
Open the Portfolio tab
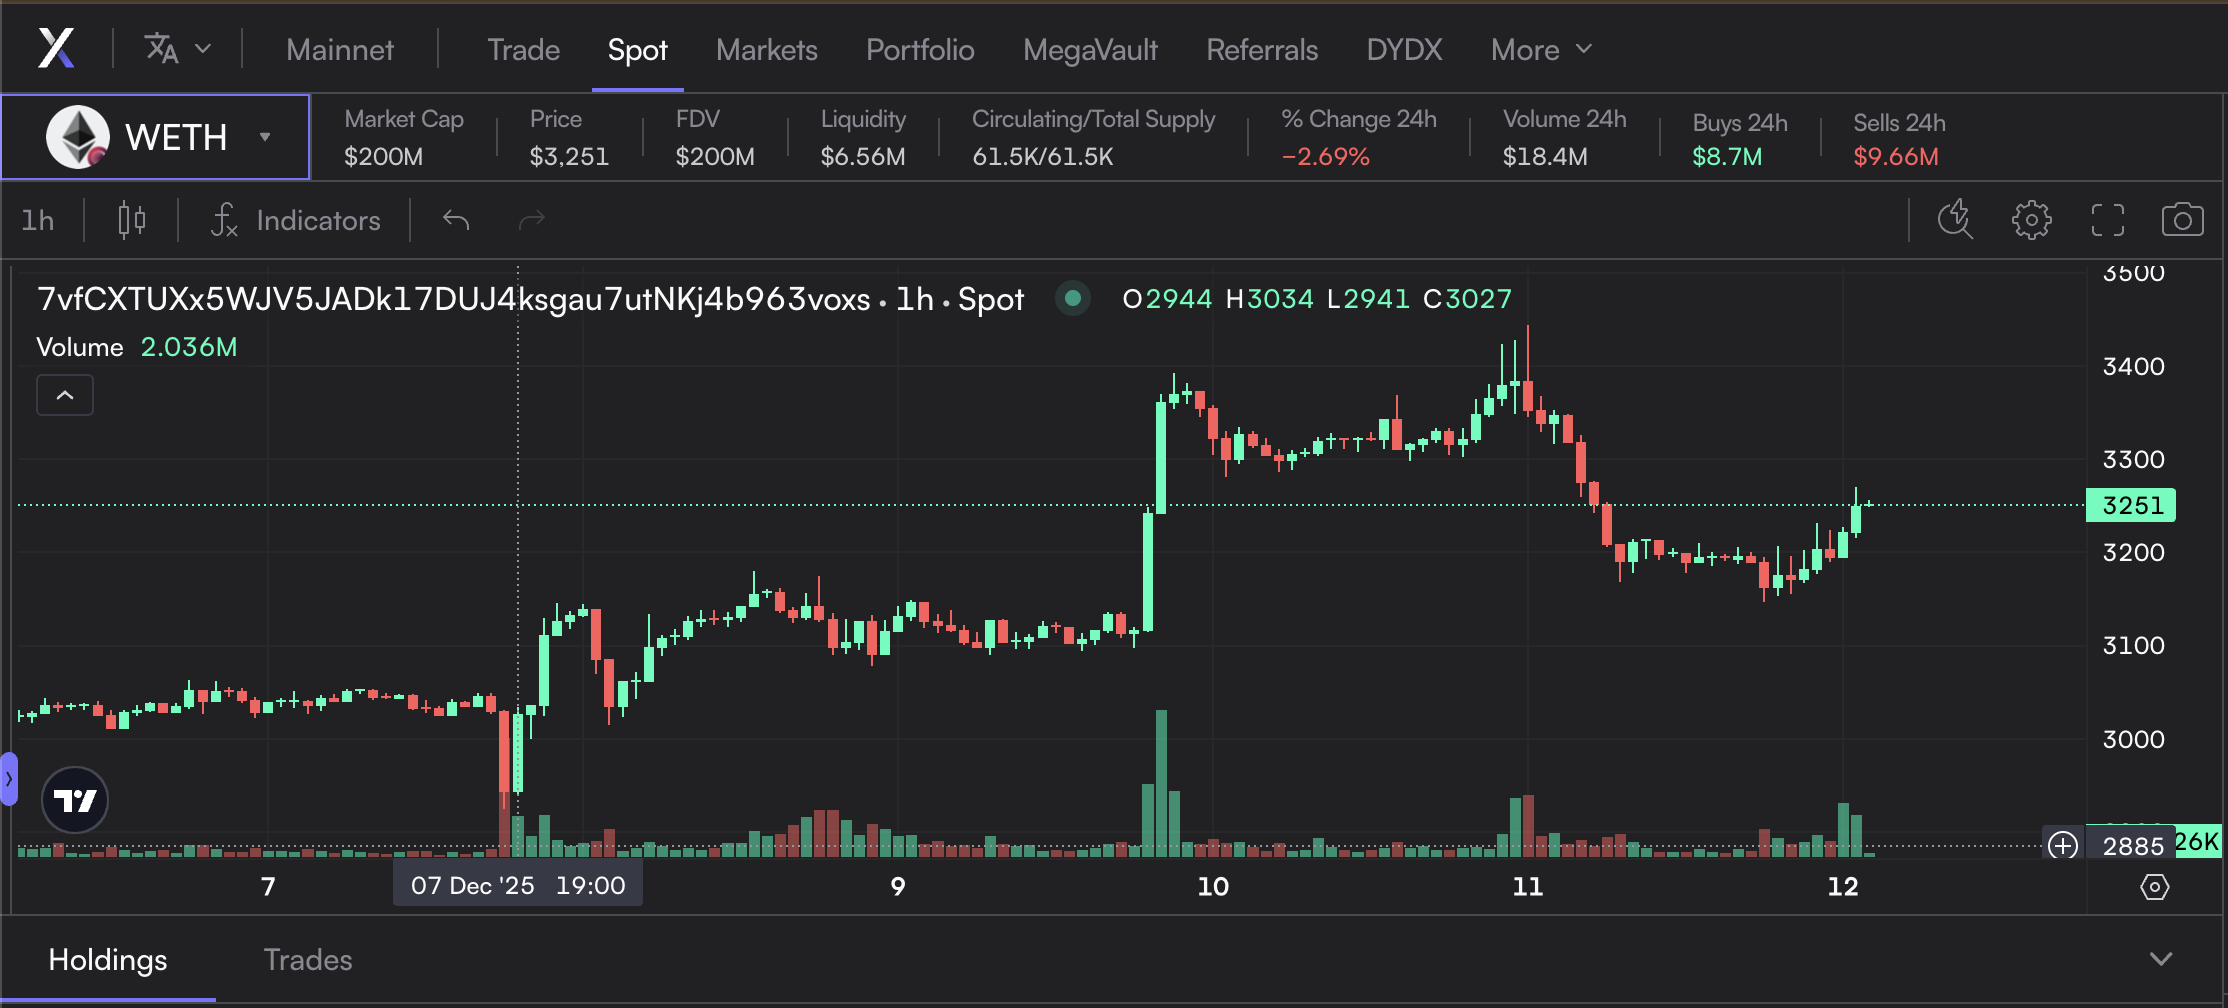pos(920,49)
